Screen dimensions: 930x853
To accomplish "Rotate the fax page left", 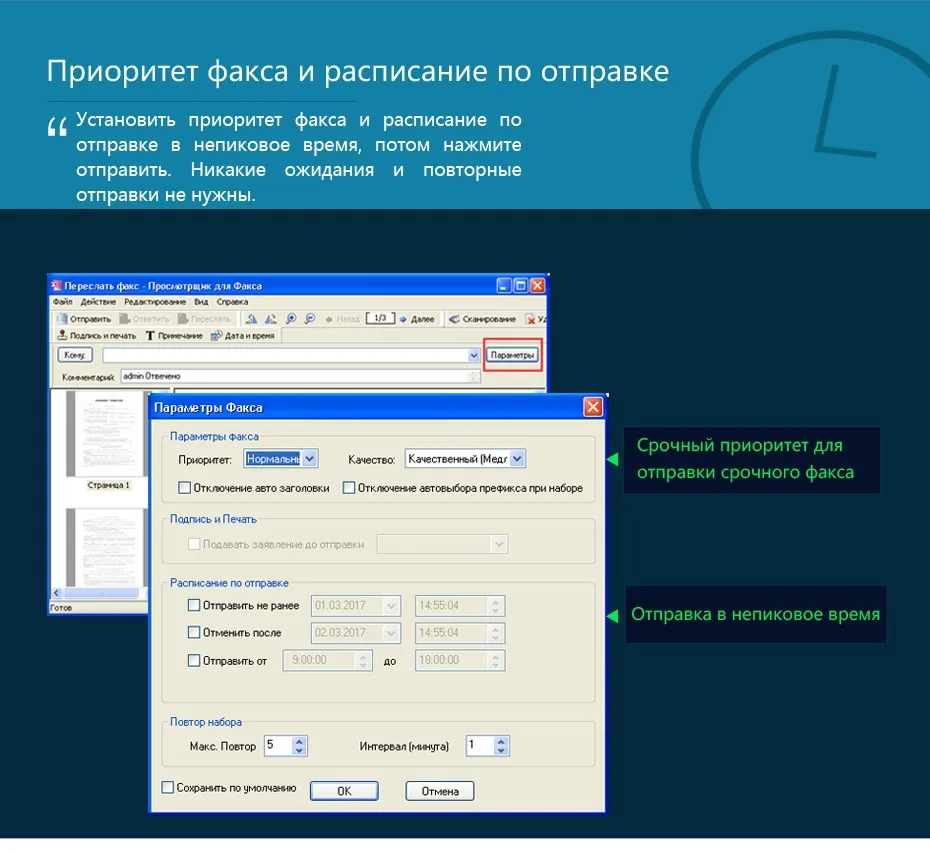I will coord(251,319).
